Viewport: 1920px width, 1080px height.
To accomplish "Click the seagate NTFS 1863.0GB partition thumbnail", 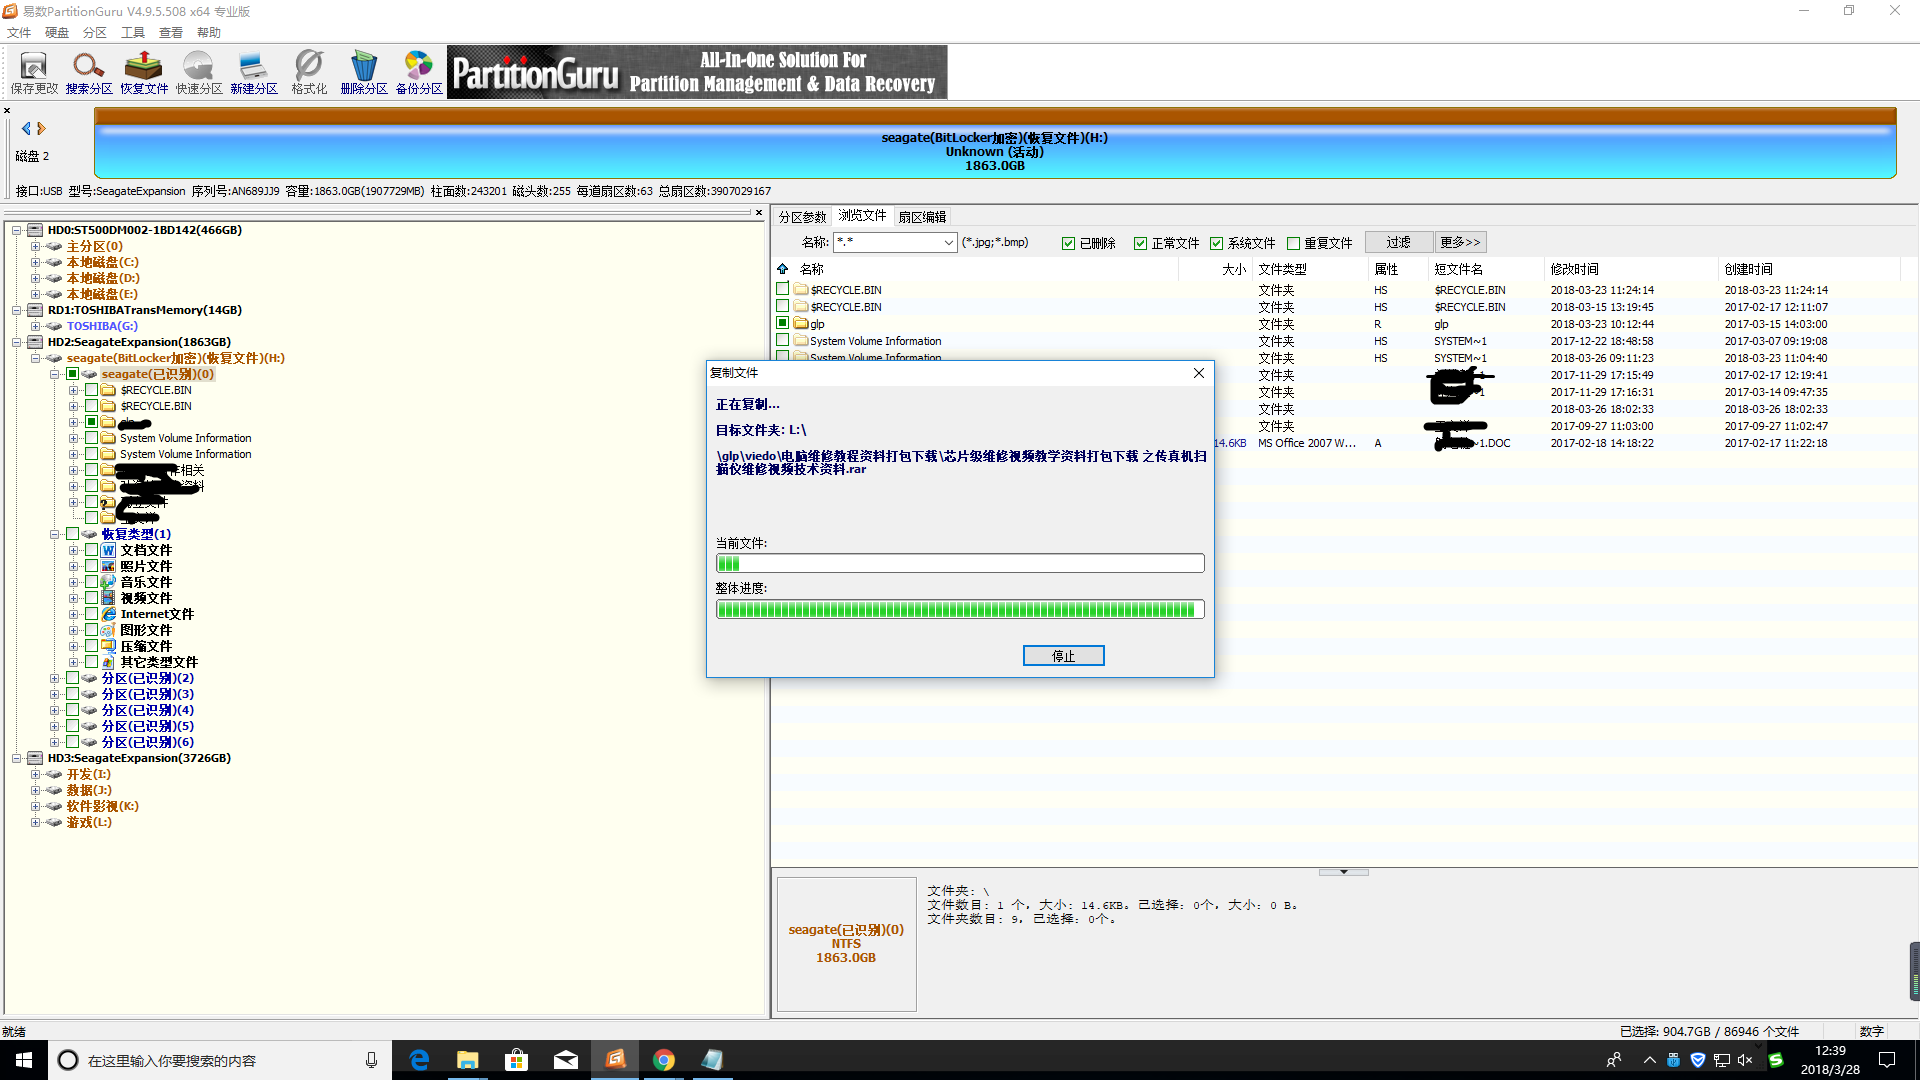I will (x=846, y=944).
